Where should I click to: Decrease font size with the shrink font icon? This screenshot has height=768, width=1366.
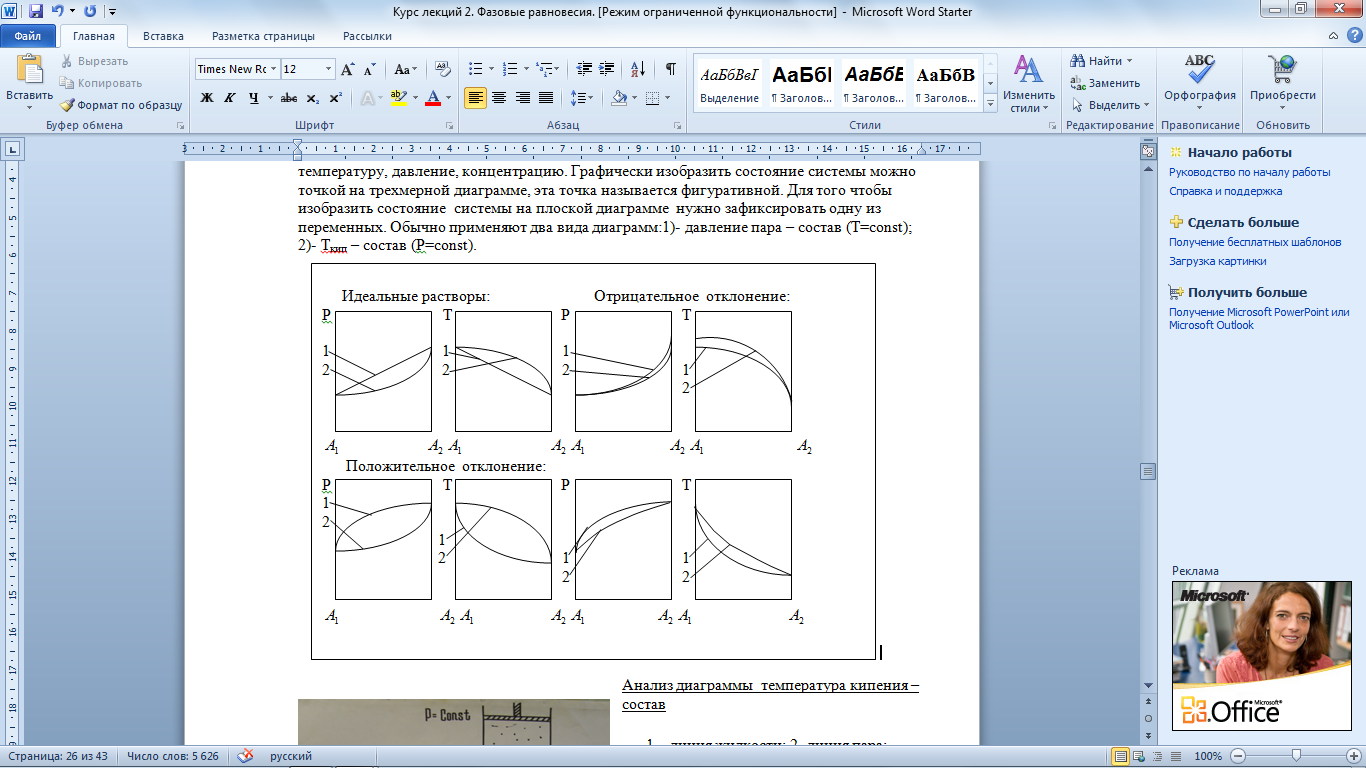pyautogui.click(x=369, y=69)
